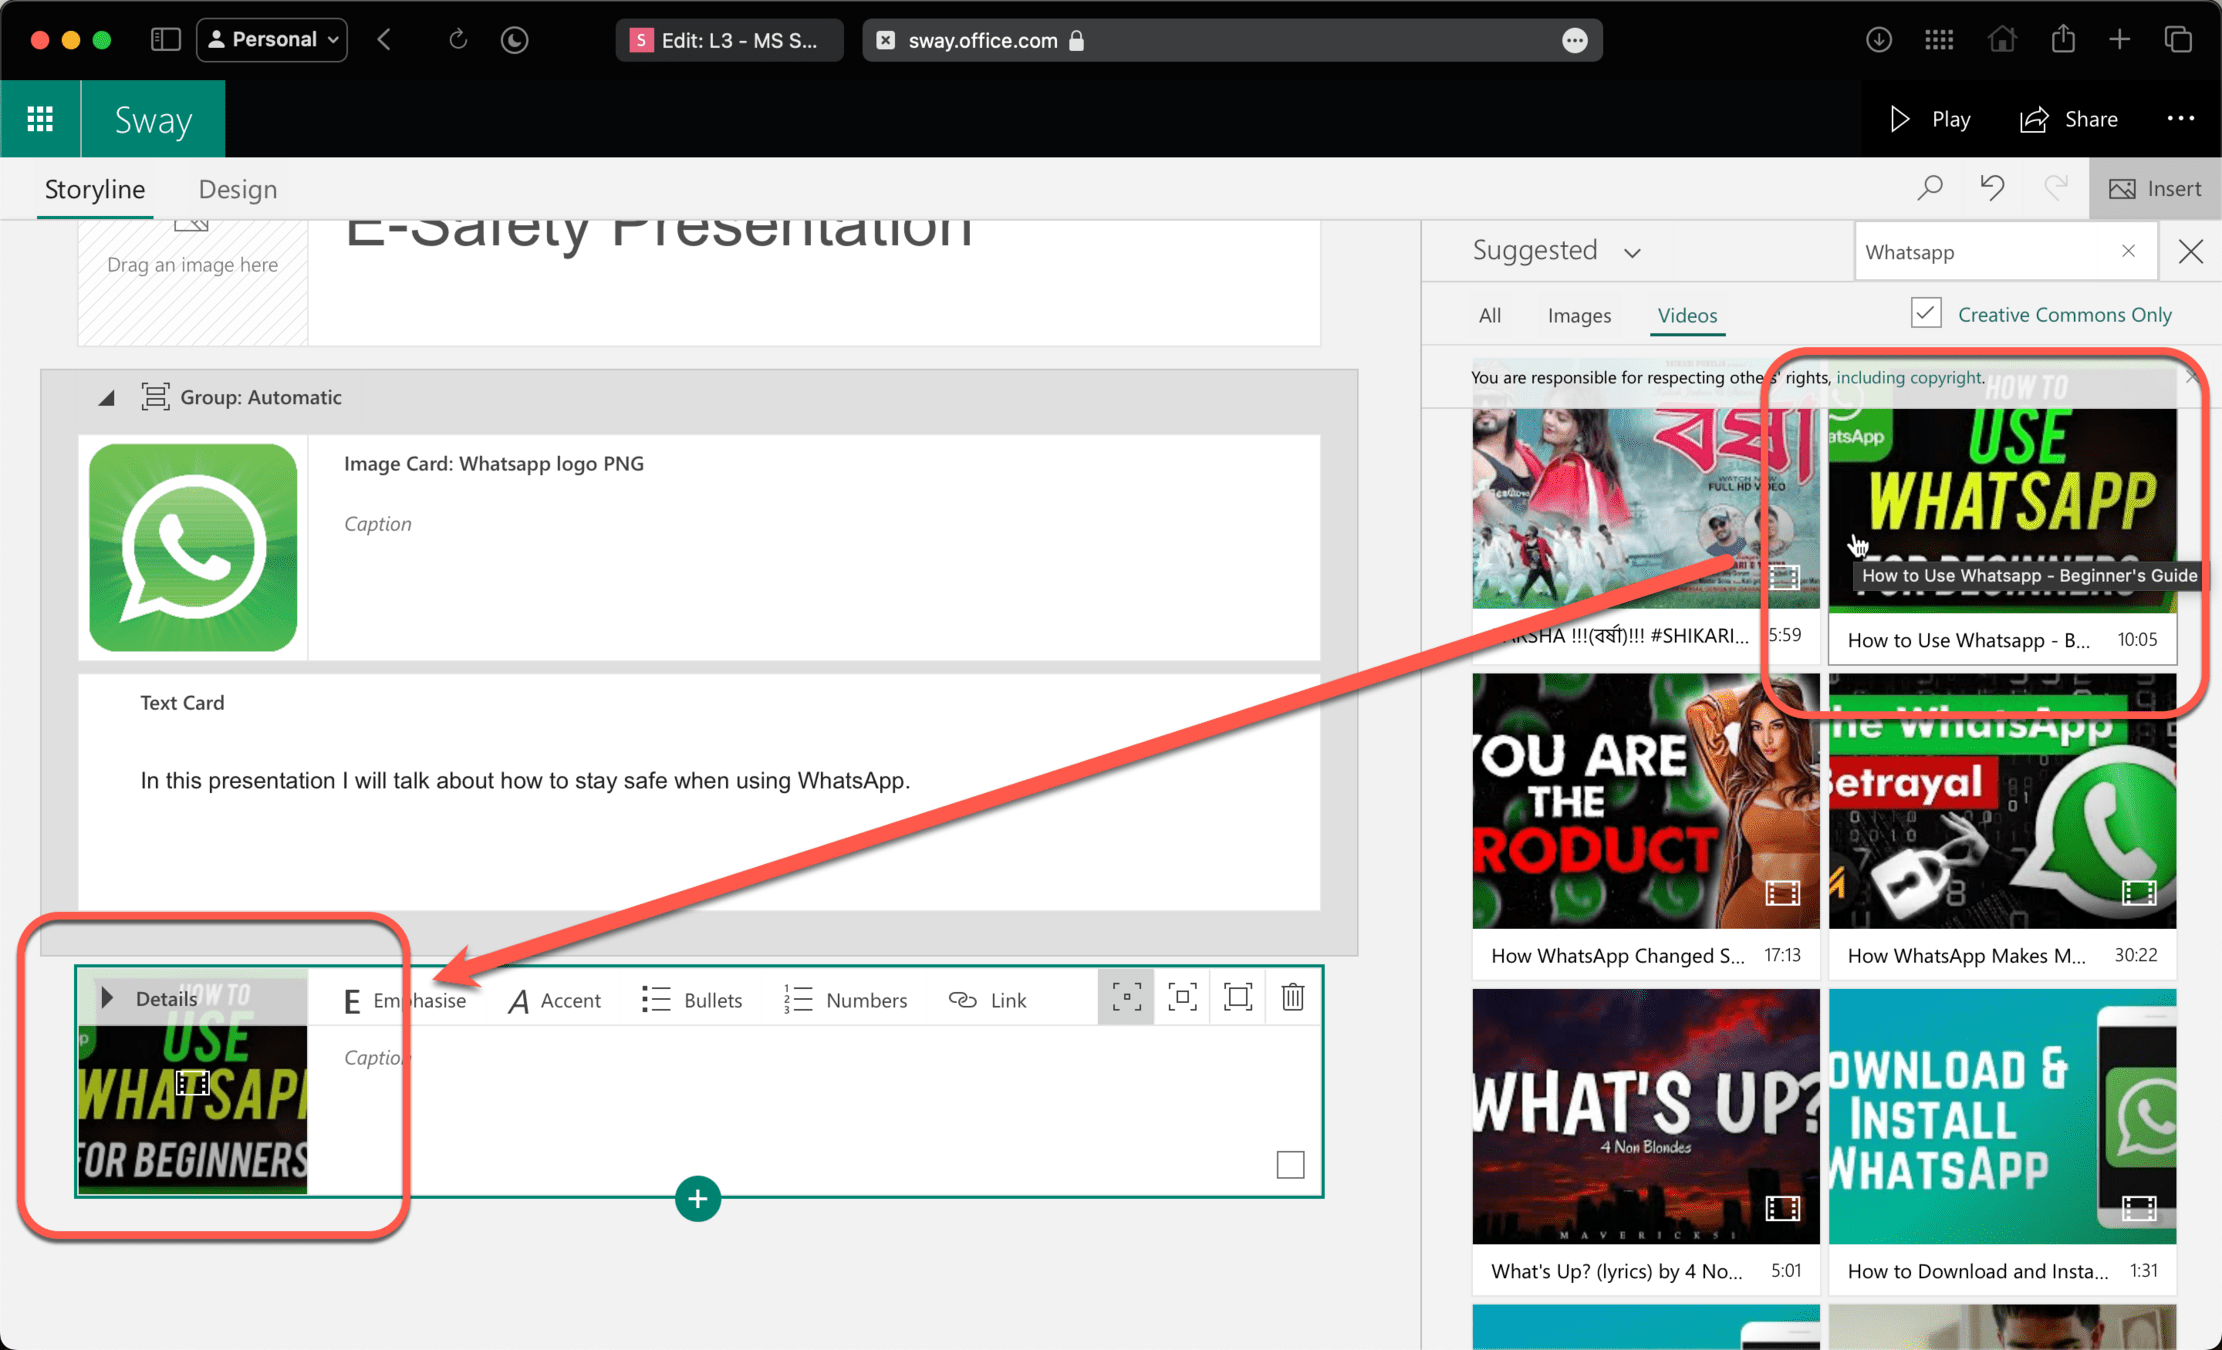2222x1350 pixels.
Task: Click the Undo arrow icon
Action: pos(1992,188)
